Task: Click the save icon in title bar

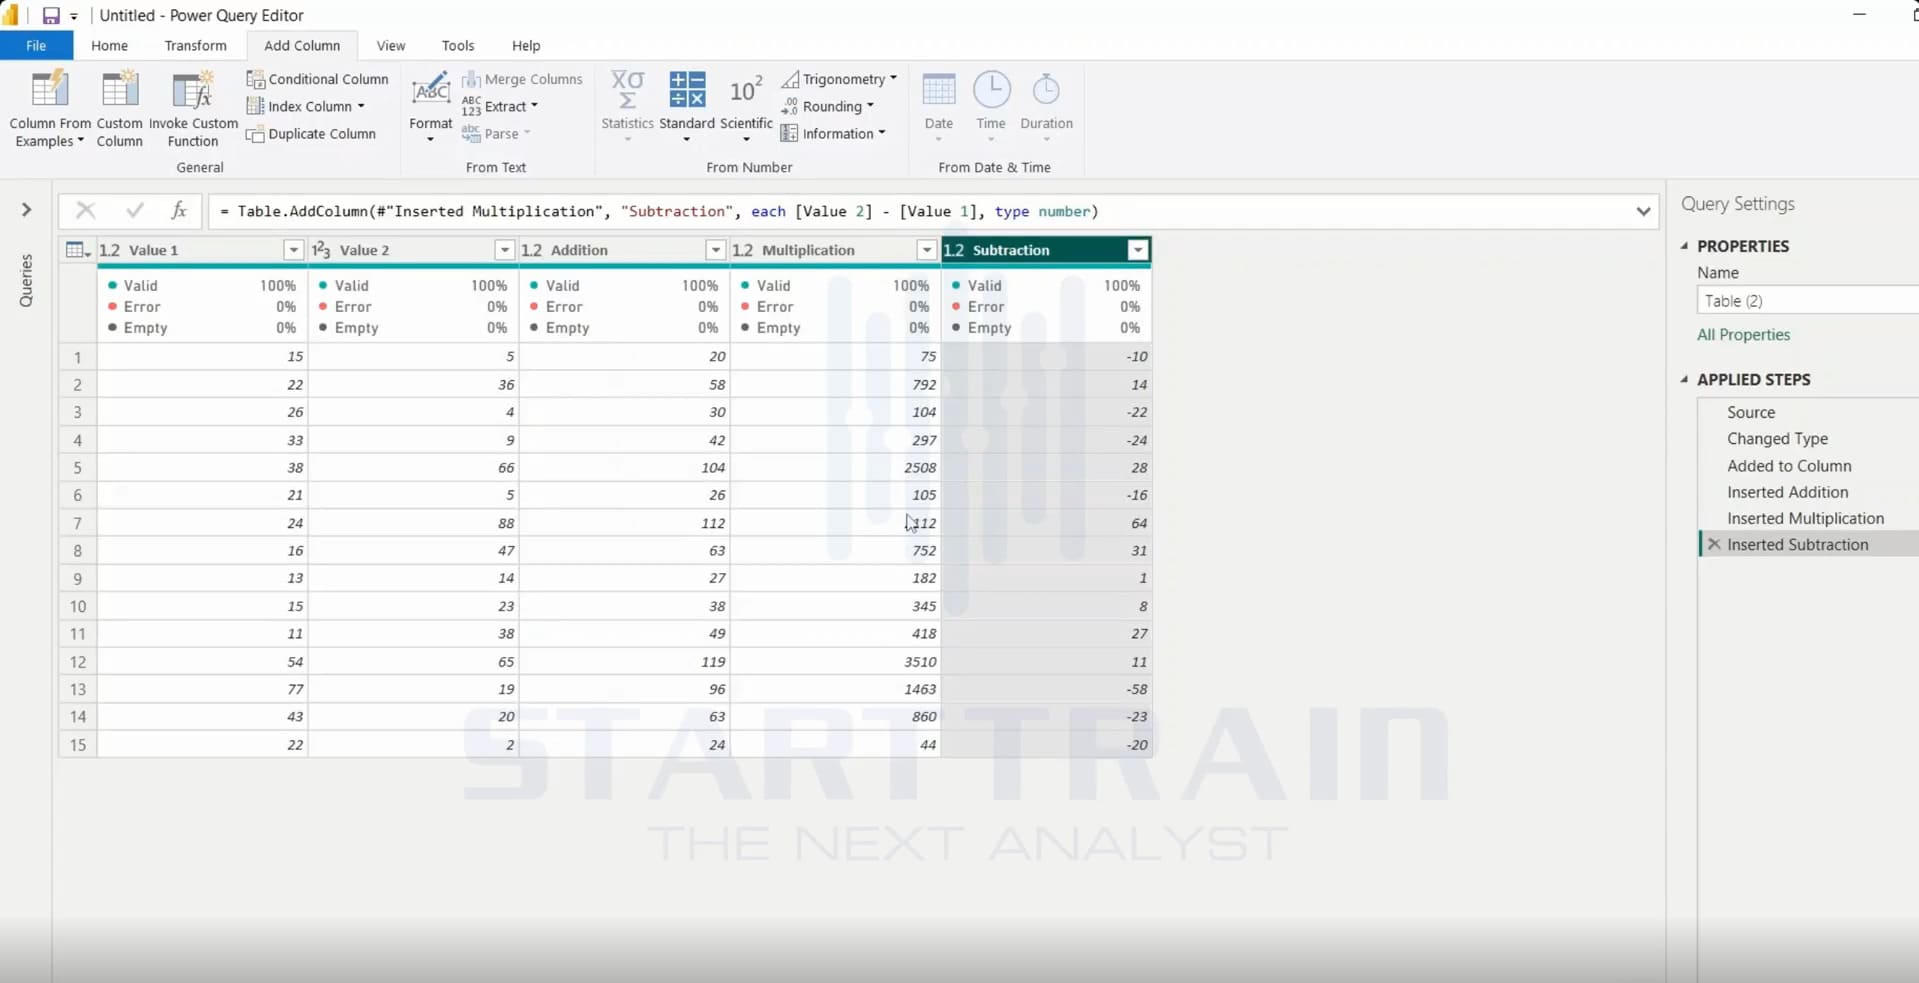Action: click(x=50, y=16)
